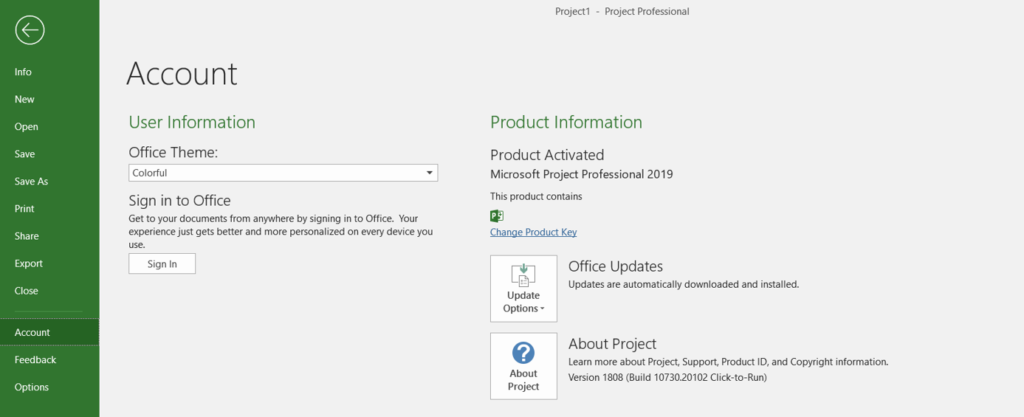Go to the New page
The height and width of the screenshot is (417, 1024).
point(24,99)
